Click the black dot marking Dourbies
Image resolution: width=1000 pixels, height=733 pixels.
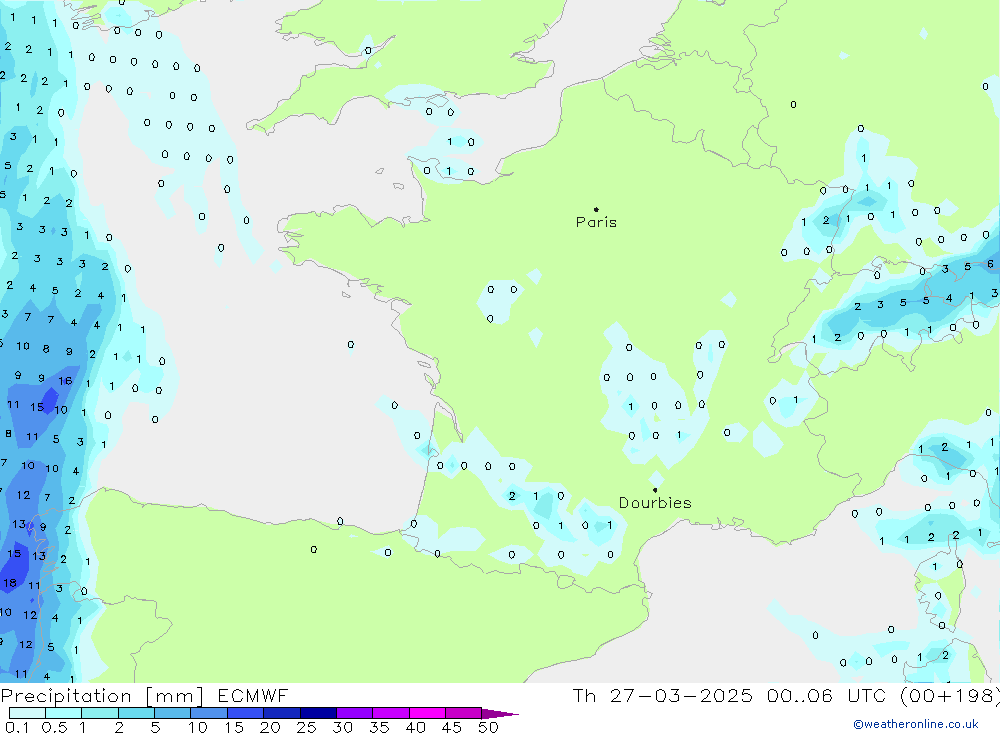point(655,490)
